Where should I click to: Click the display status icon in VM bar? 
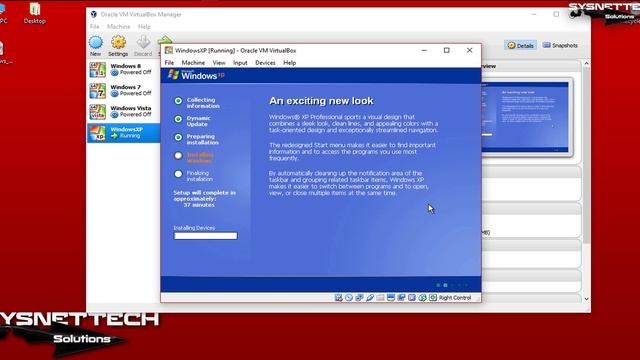pyautogui.click(x=391, y=298)
